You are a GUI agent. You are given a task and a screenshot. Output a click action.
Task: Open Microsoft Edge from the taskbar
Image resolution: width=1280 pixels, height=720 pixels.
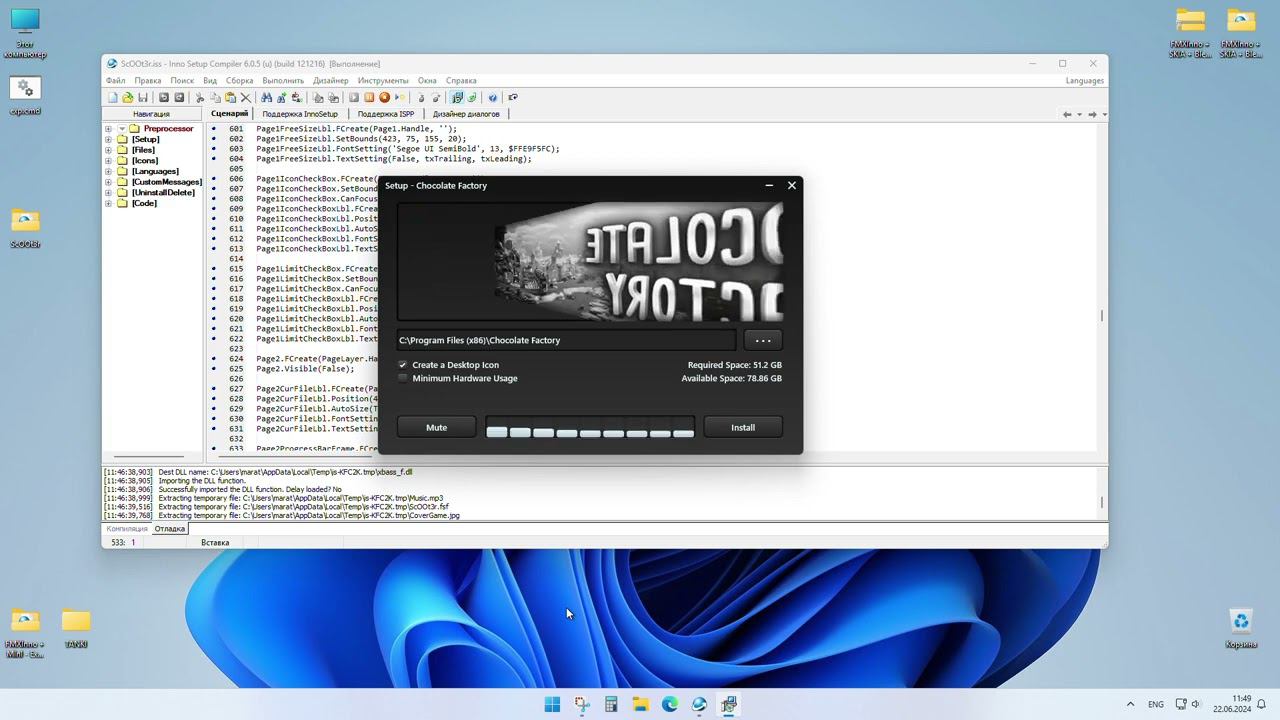point(670,704)
